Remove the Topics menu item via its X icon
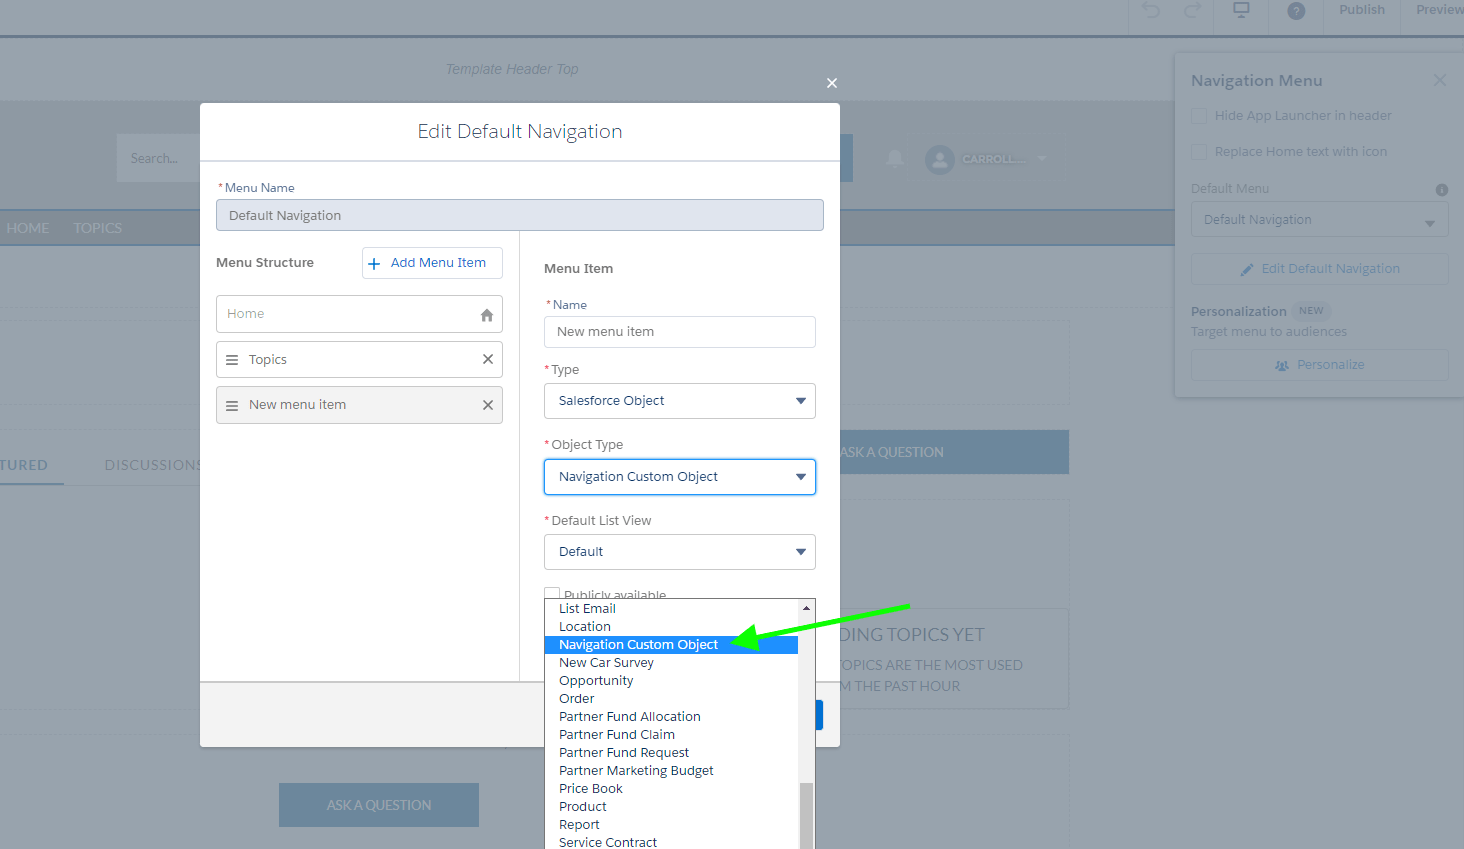 tap(488, 359)
